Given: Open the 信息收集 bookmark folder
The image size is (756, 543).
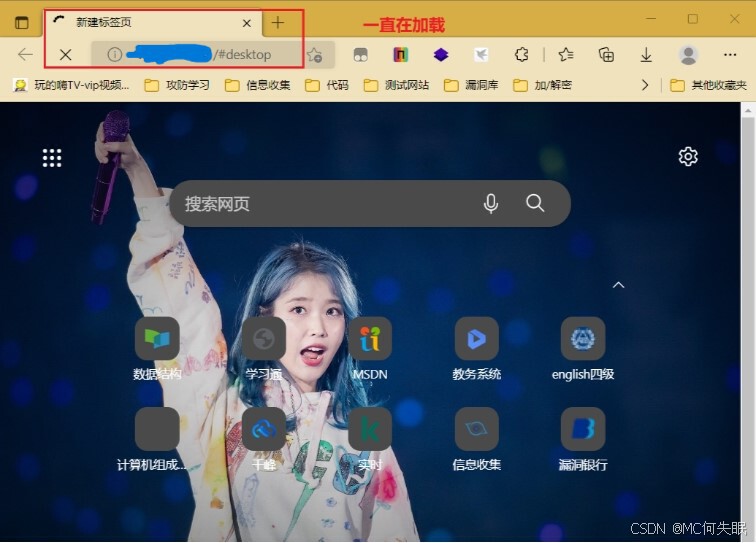Looking at the screenshot, I should click(x=257, y=85).
